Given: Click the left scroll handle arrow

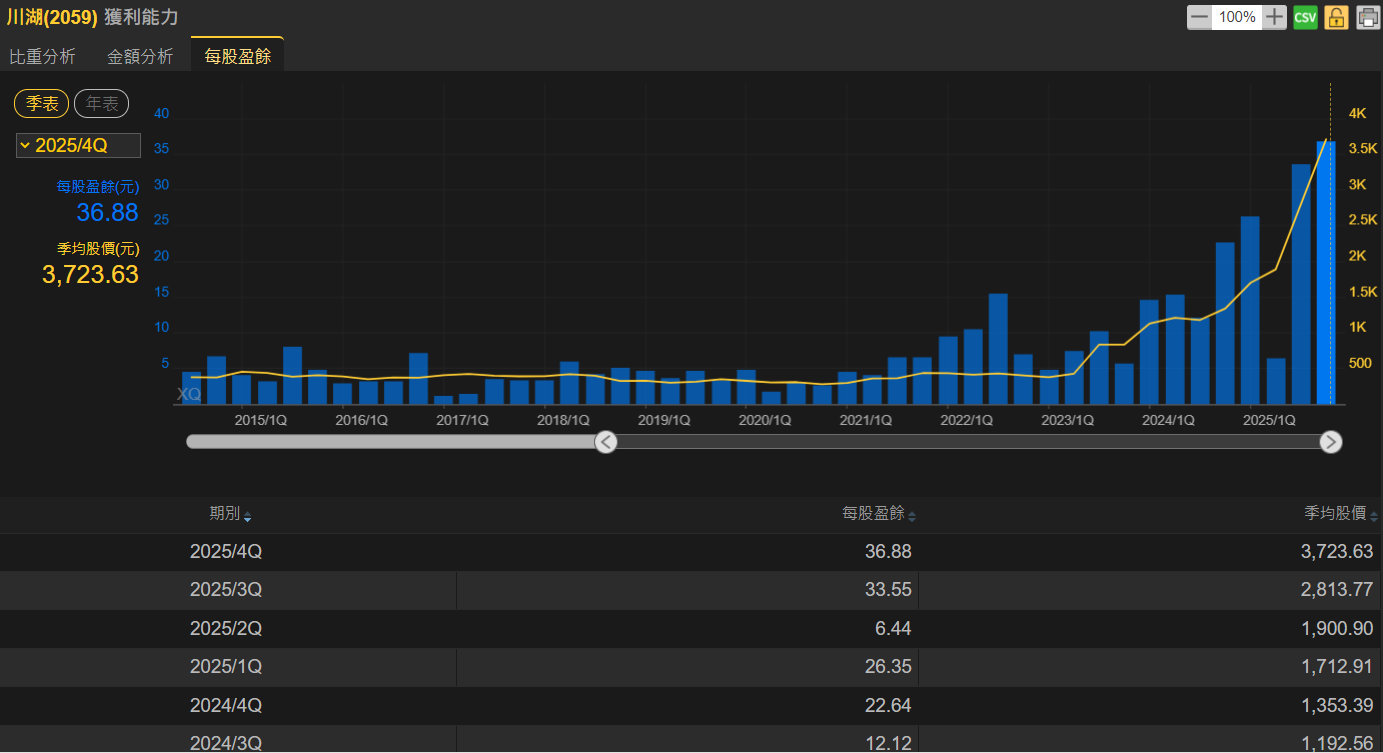Looking at the screenshot, I should (606, 442).
